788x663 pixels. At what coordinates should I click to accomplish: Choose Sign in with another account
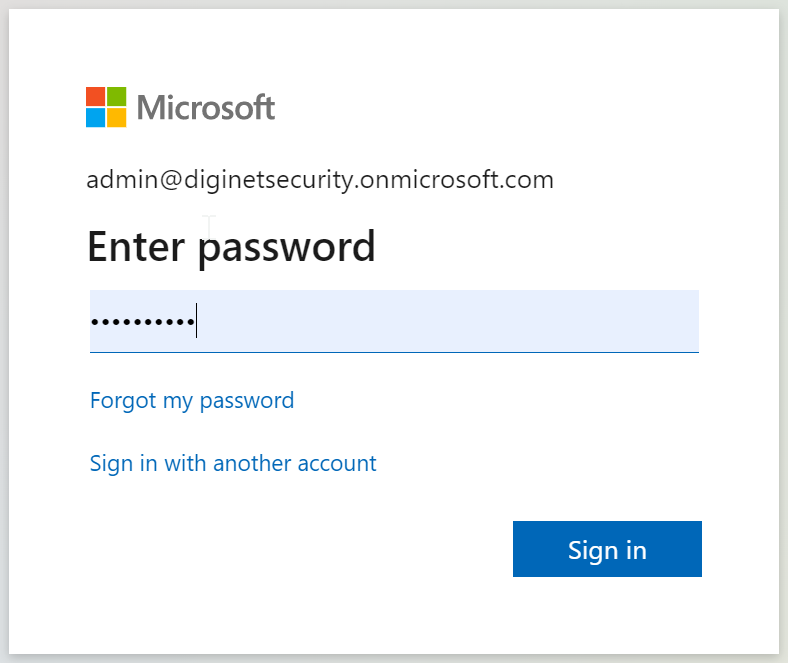click(233, 463)
